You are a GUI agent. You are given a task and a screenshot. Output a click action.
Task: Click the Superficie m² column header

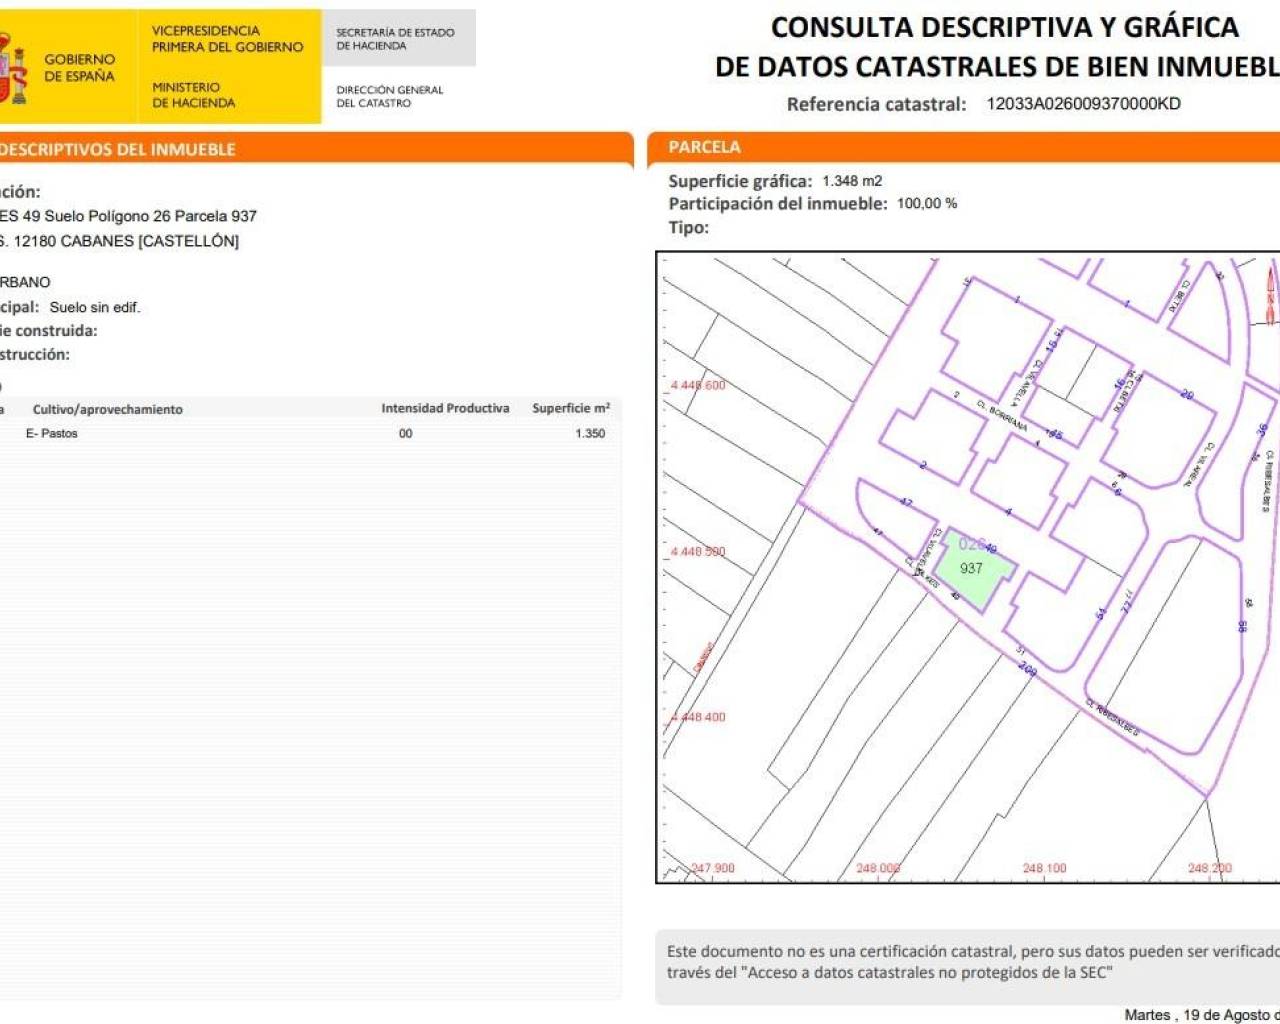click(571, 408)
